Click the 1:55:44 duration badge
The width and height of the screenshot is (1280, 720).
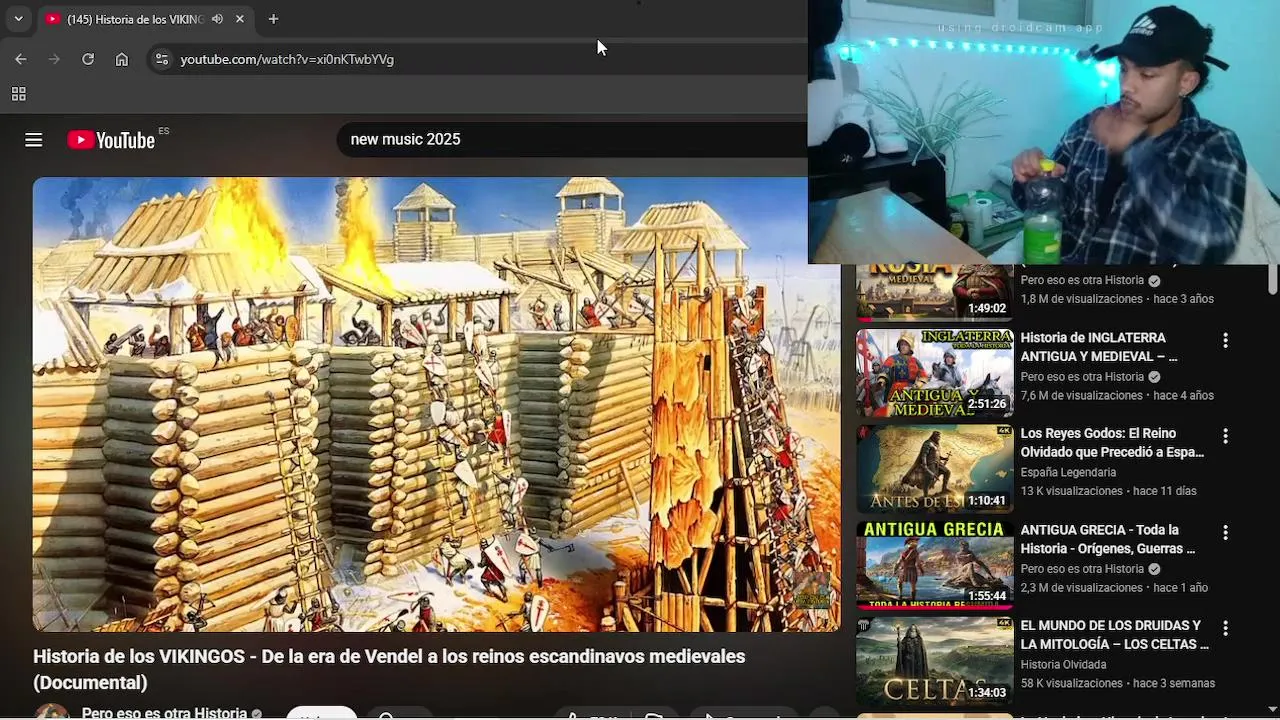pos(986,596)
